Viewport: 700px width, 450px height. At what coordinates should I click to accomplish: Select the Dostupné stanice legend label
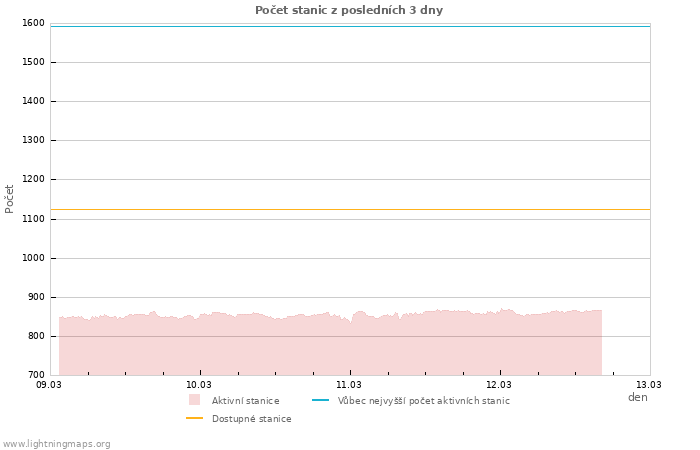pyautogui.click(x=251, y=419)
